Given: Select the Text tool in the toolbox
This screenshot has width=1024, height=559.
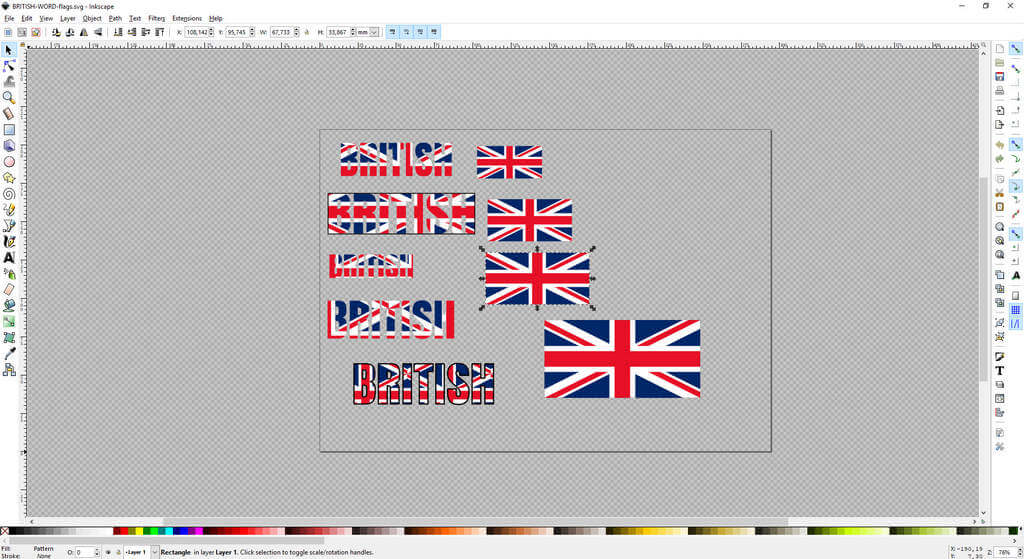Looking at the screenshot, I should [x=8, y=257].
